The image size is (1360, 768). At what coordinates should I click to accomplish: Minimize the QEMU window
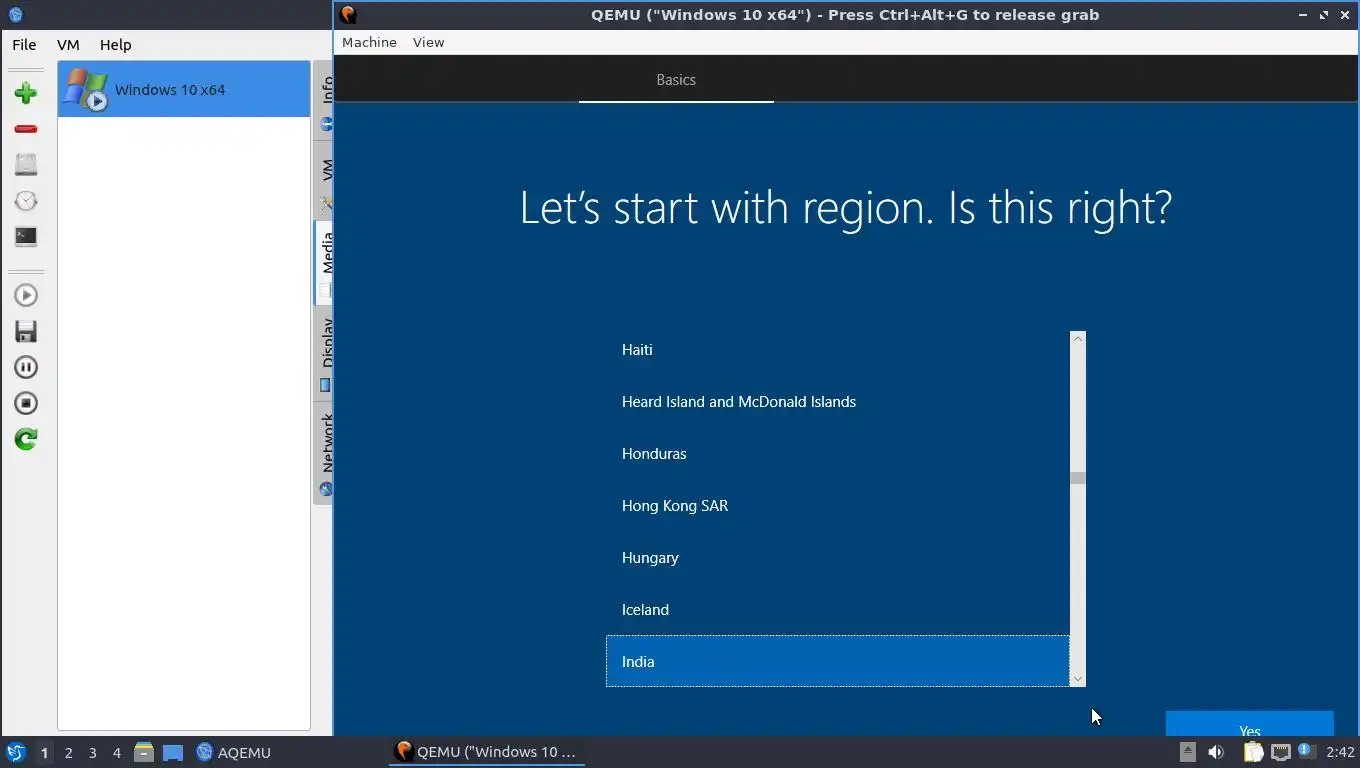1303,15
